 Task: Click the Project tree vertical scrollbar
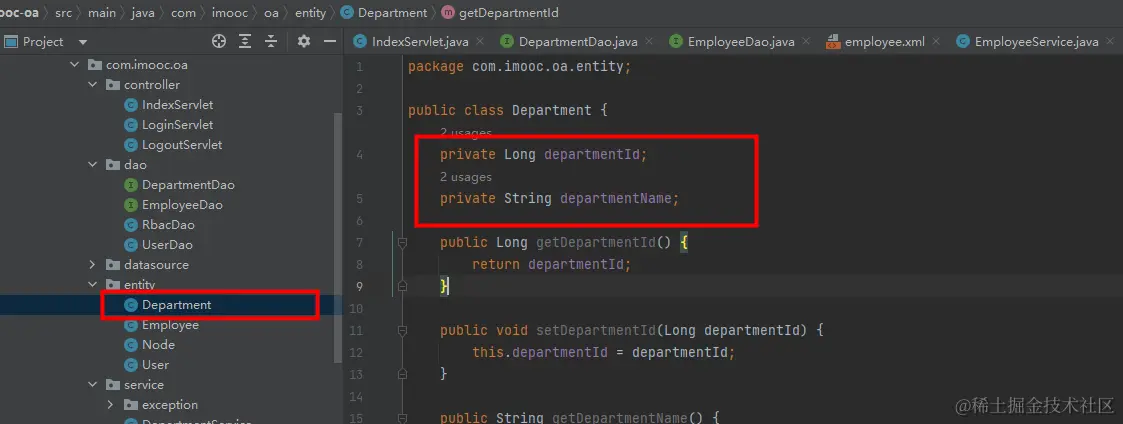pyautogui.click(x=338, y=236)
